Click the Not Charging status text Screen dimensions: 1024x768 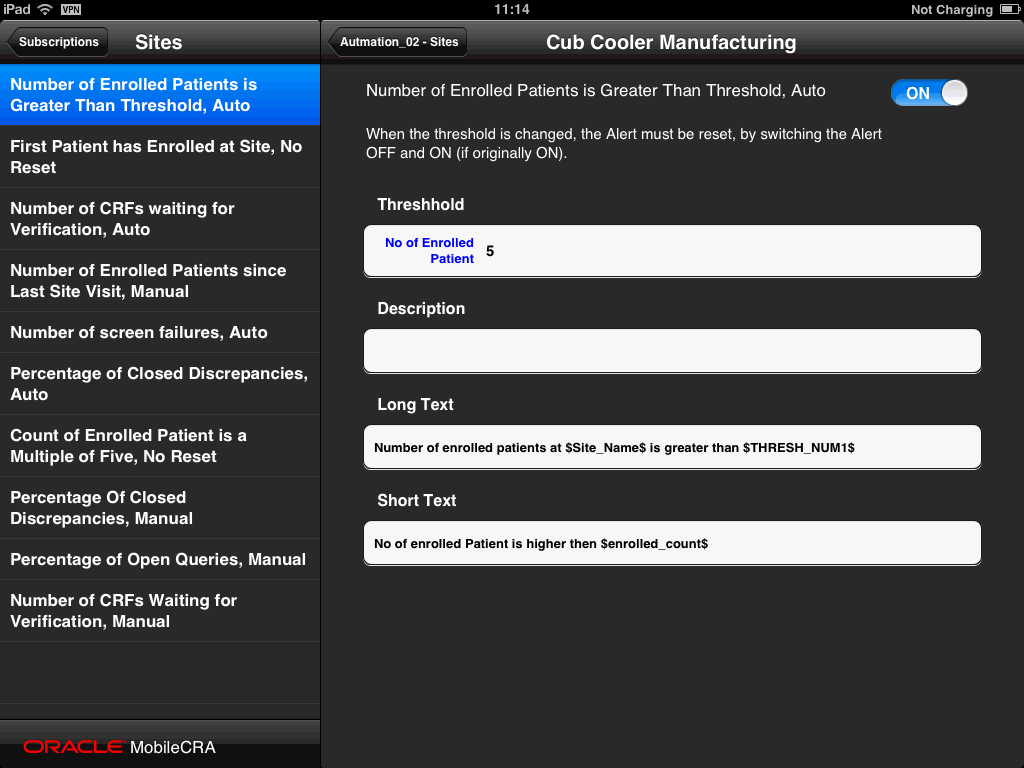(x=952, y=9)
